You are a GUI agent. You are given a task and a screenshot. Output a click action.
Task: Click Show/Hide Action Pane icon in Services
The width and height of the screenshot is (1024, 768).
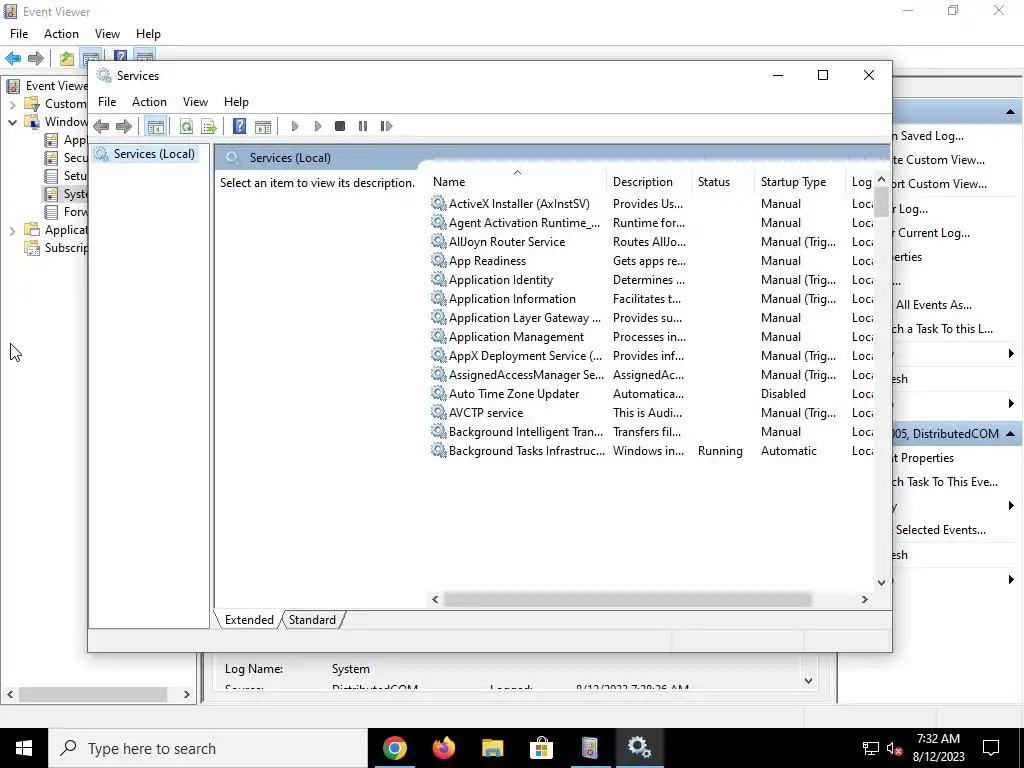(x=263, y=126)
